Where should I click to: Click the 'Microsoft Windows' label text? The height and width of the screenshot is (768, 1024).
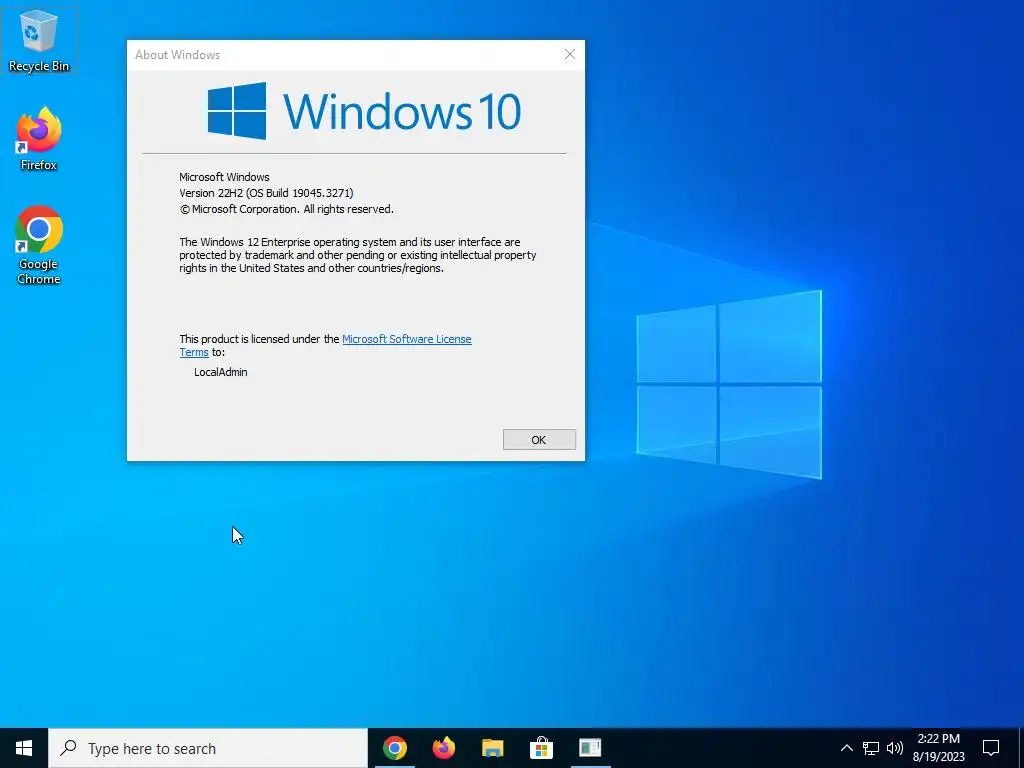[x=224, y=177]
